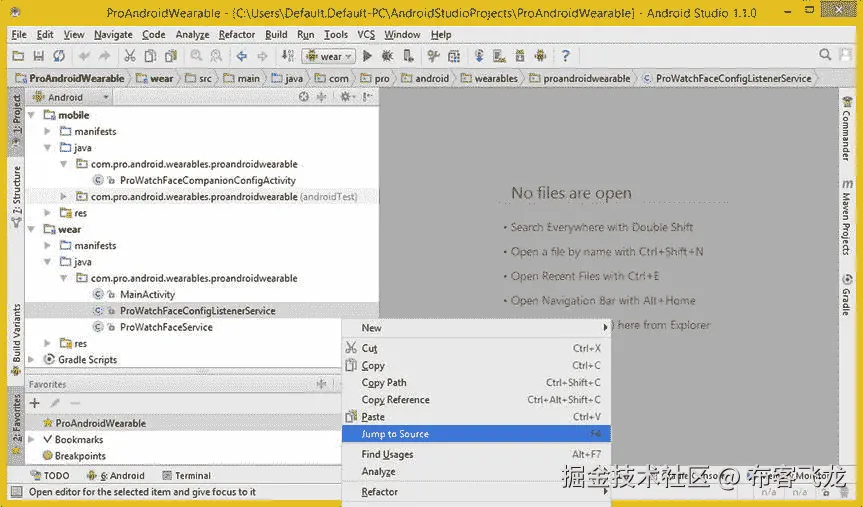Screen dimensions: 863x507
Task: Click the src breadcrumb in navigation bar
Action: coord(199,79)
